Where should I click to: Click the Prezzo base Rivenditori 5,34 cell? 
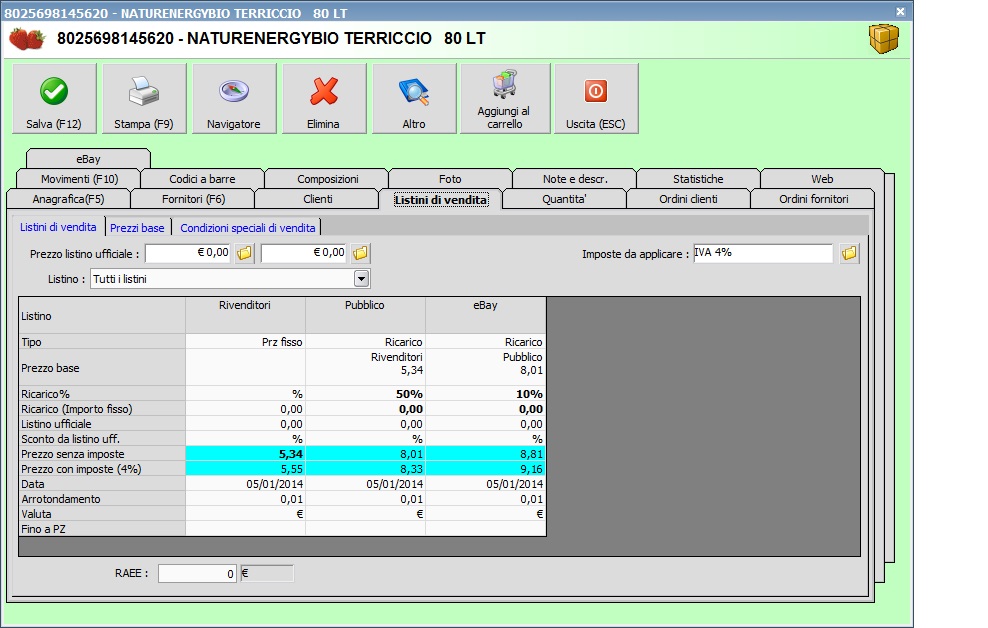[365, 367]
